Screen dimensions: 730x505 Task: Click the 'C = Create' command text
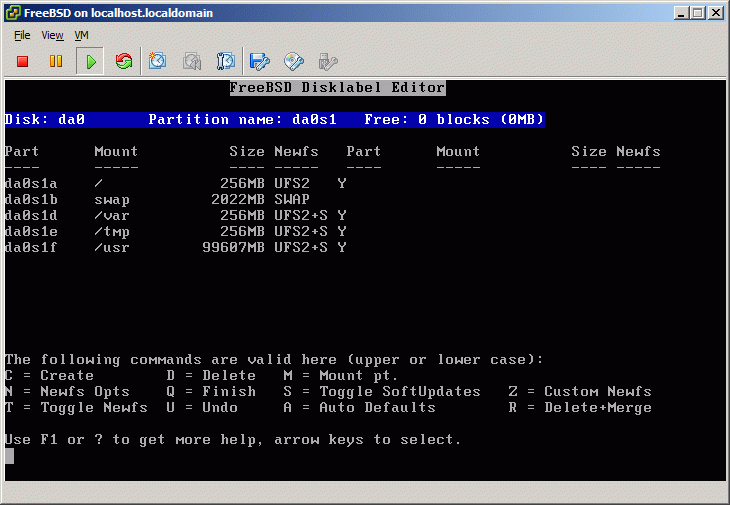point(49,376)
